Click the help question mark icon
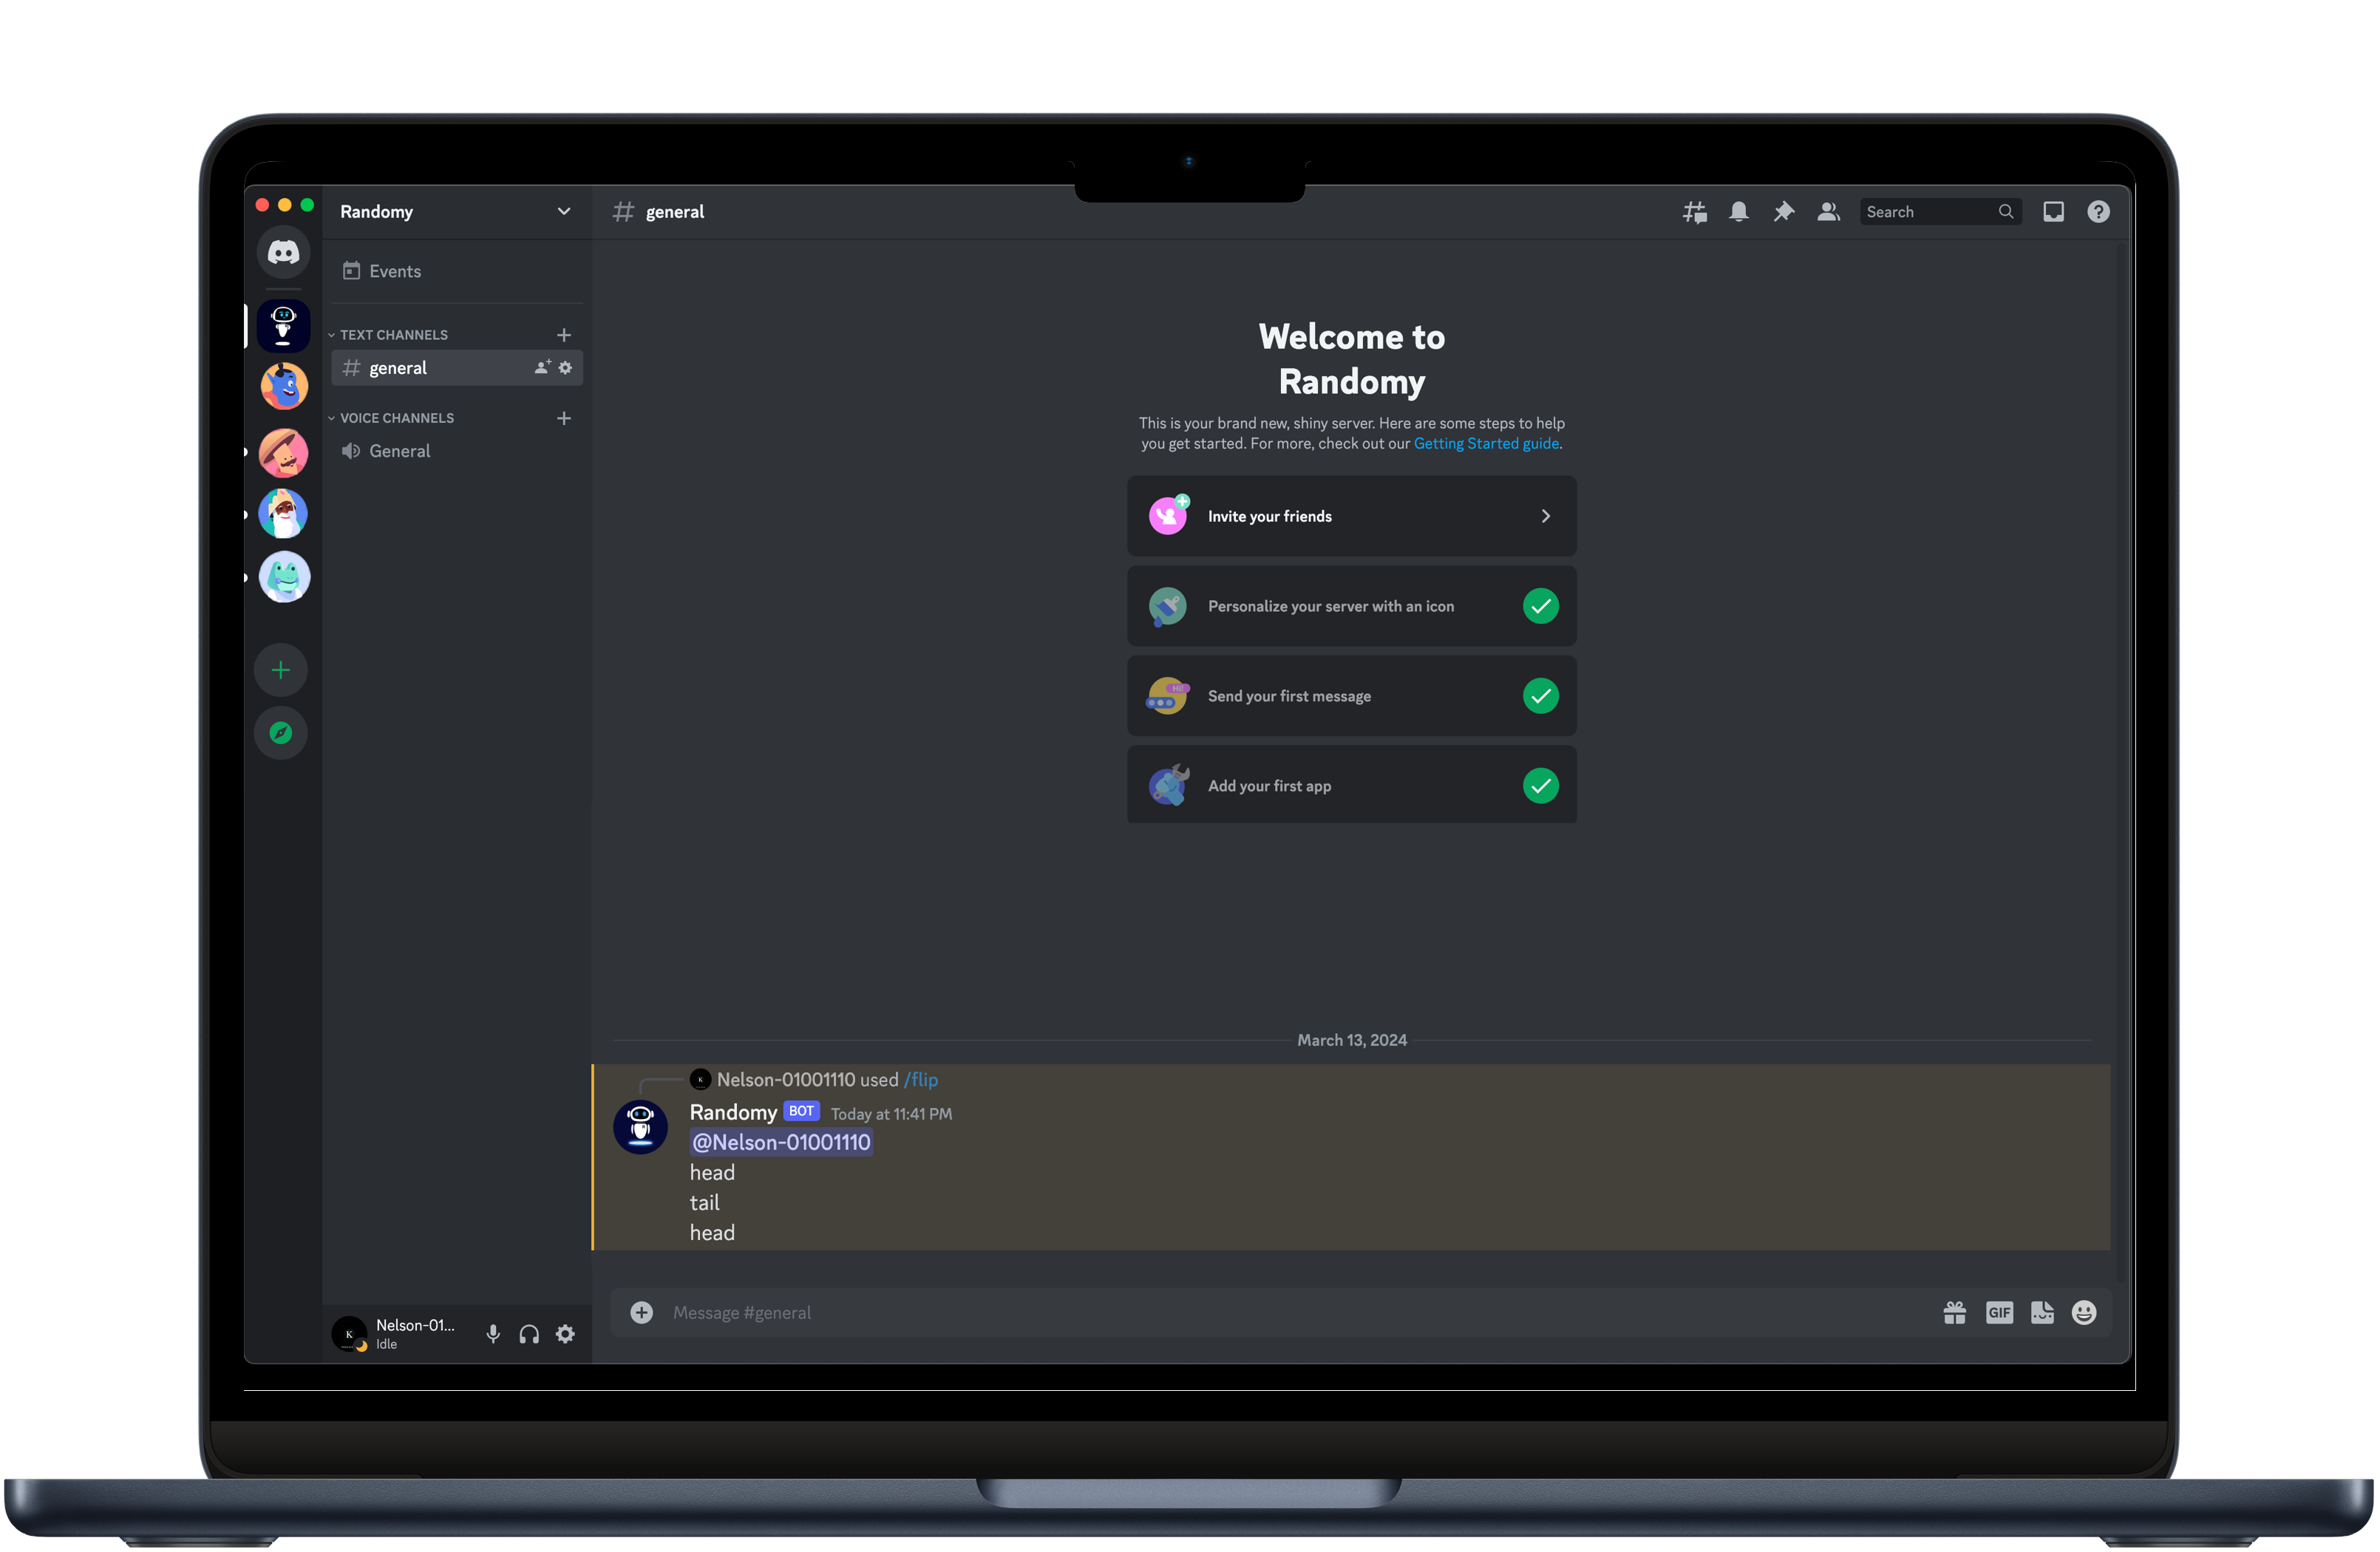 point(2099,211)
